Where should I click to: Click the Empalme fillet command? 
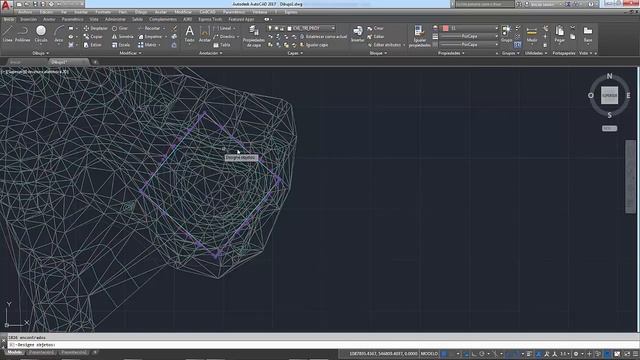(x=150, y=37)
